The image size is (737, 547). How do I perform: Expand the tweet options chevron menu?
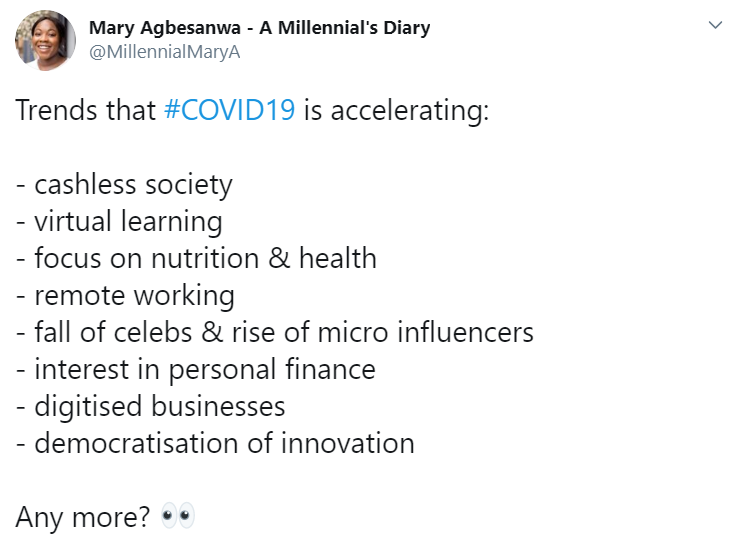click(714, 25)
